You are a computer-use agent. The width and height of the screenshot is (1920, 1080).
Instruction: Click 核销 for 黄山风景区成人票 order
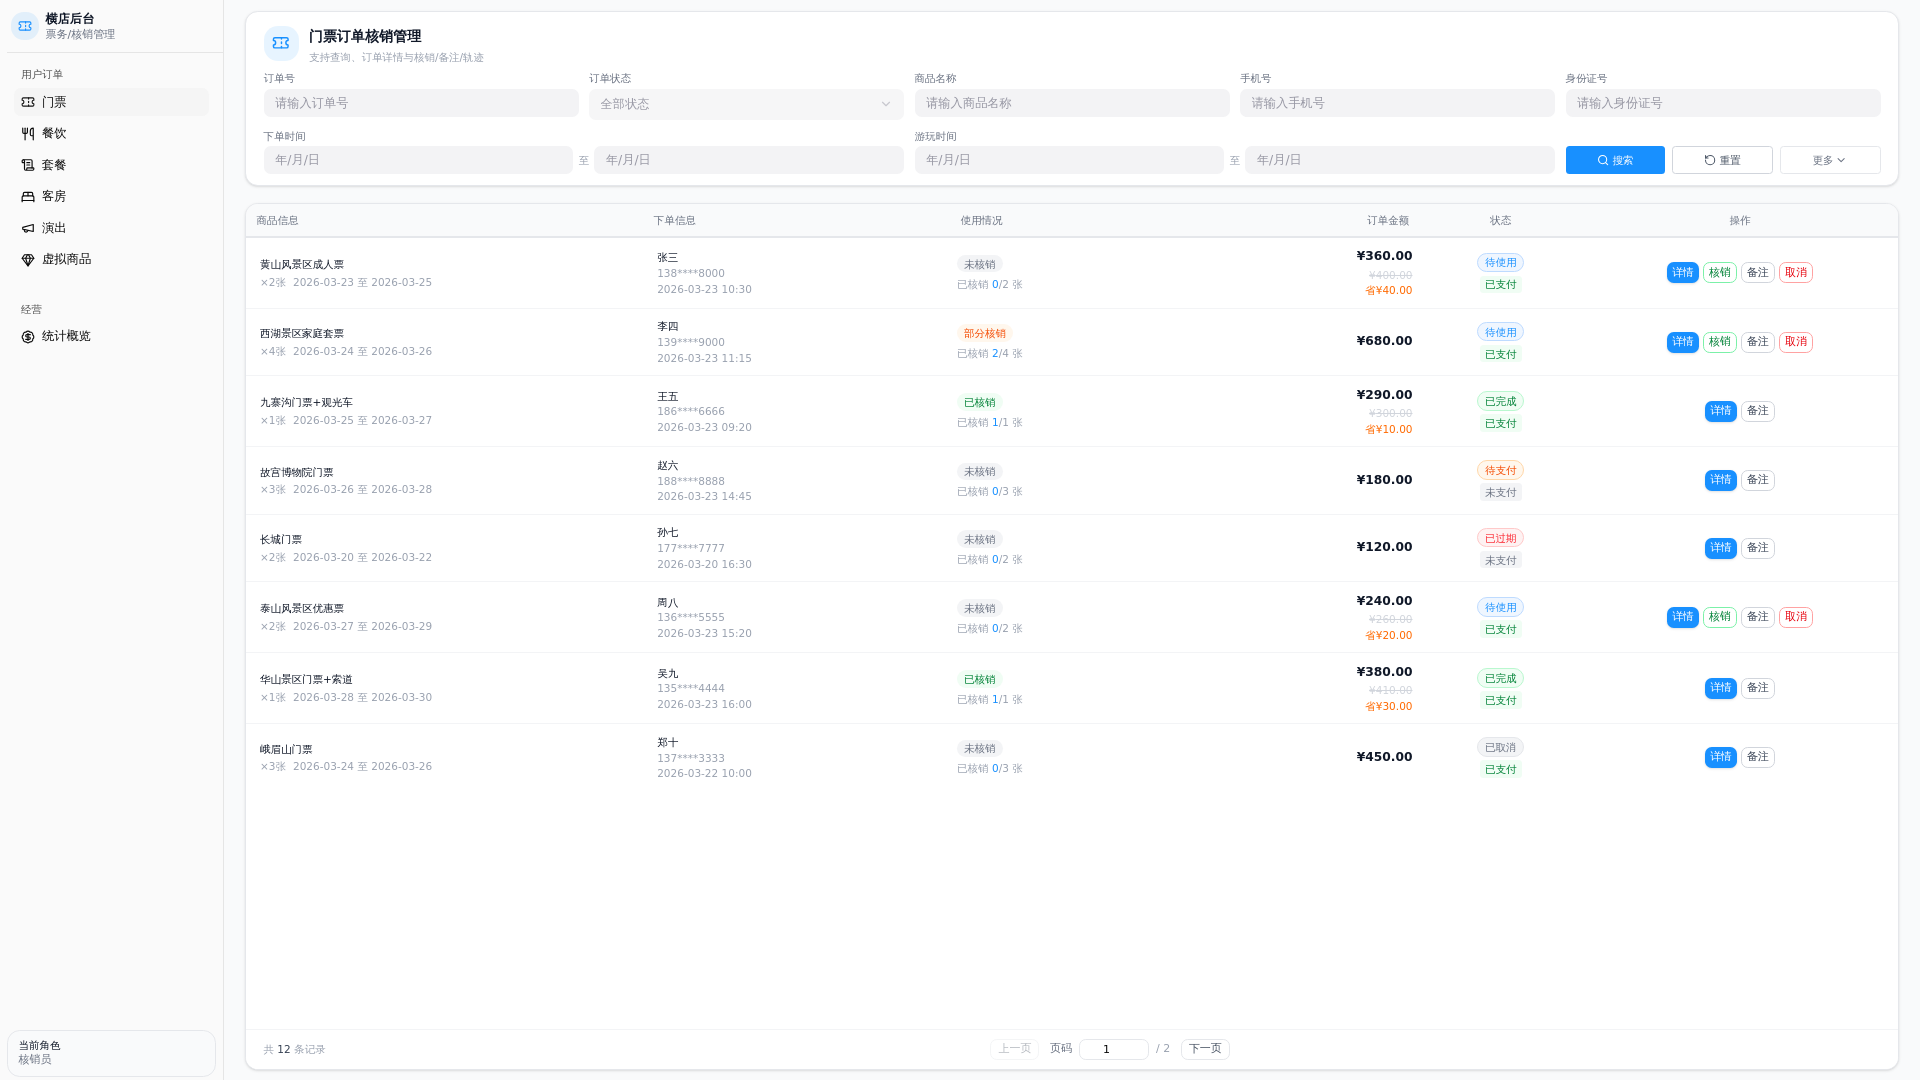[x=1720, y=273]
